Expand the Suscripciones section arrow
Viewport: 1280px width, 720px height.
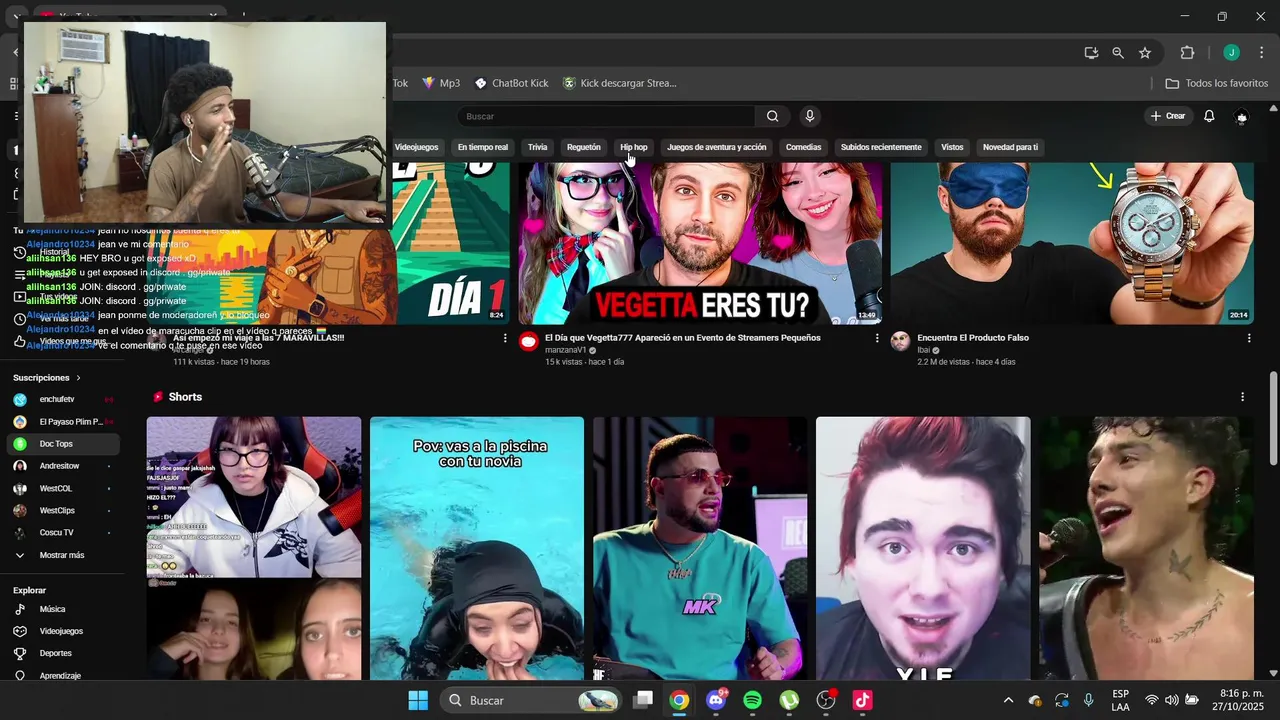point(78,378)
